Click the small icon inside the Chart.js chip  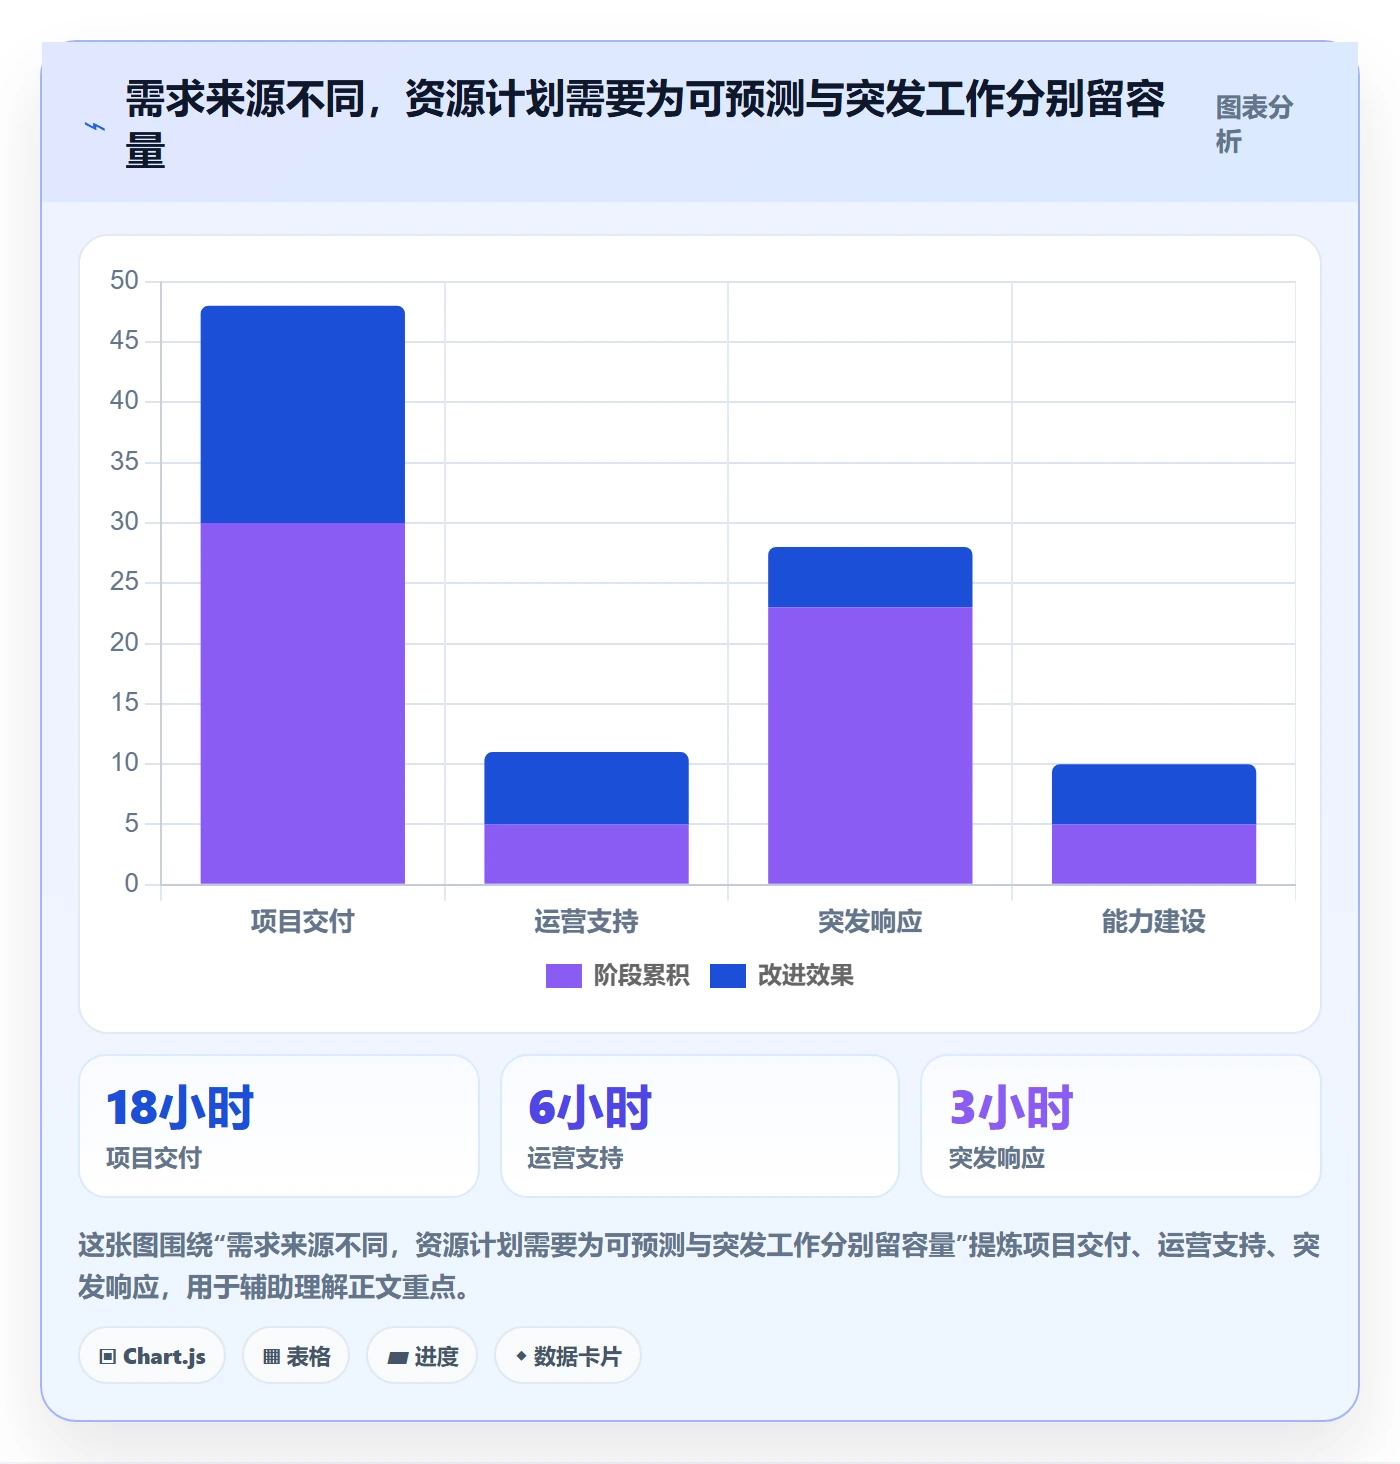[x=108, y=1357]
